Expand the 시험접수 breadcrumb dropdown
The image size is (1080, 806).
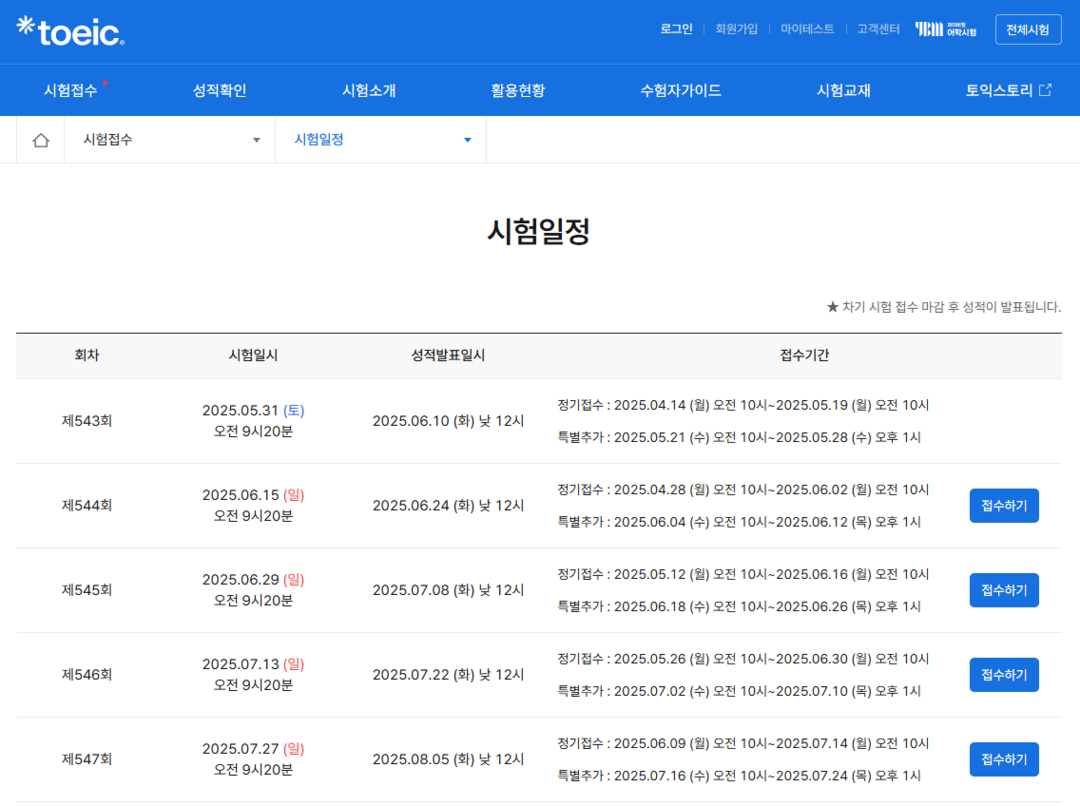170,140
